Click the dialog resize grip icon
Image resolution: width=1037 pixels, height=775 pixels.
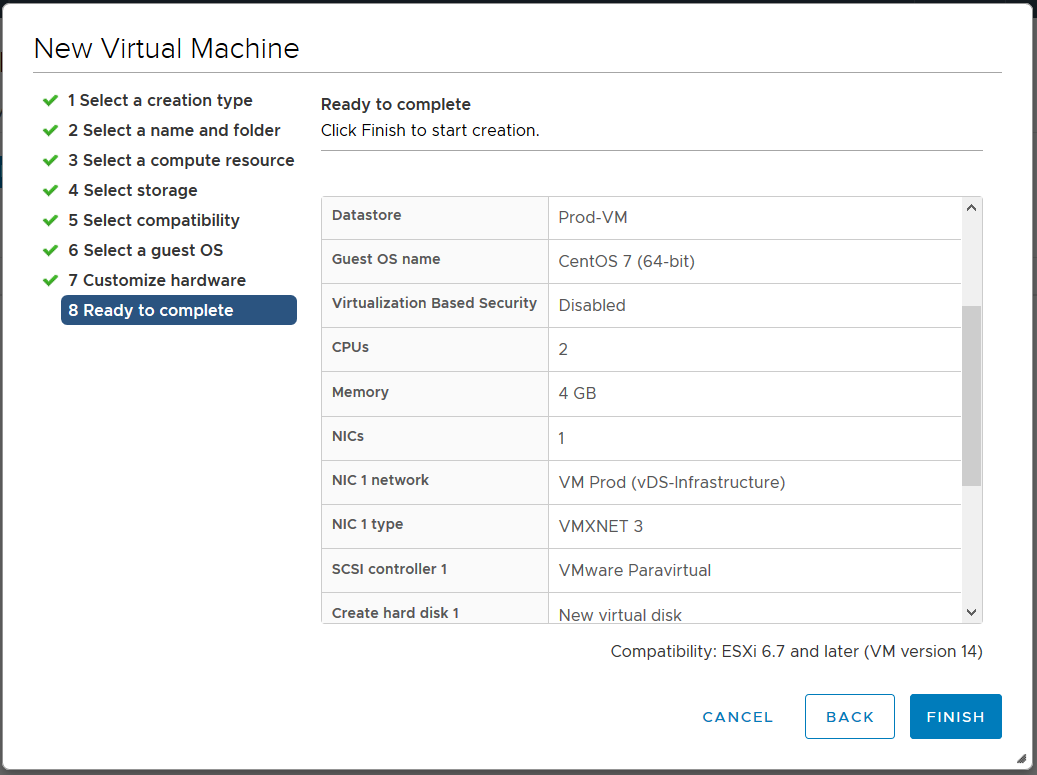[1022, 758]
